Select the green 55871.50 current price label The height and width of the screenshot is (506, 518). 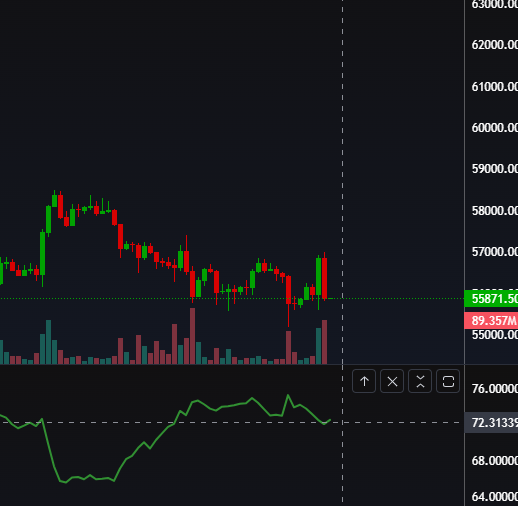click(x=491, y=298)
